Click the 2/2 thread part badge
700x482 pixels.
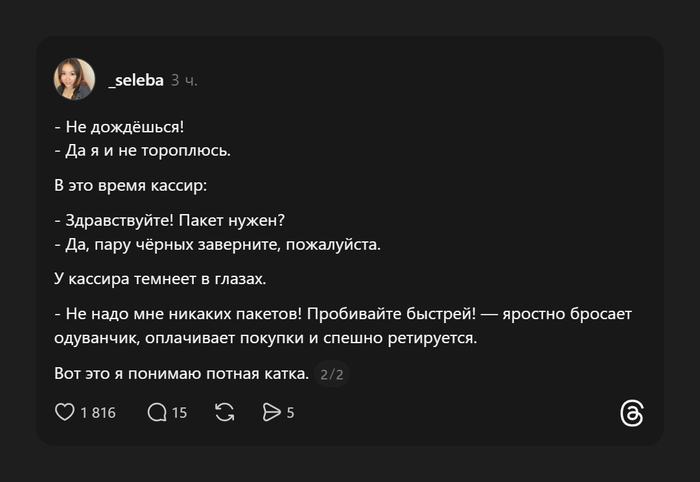pyautogui.click(x=331, y=375)
